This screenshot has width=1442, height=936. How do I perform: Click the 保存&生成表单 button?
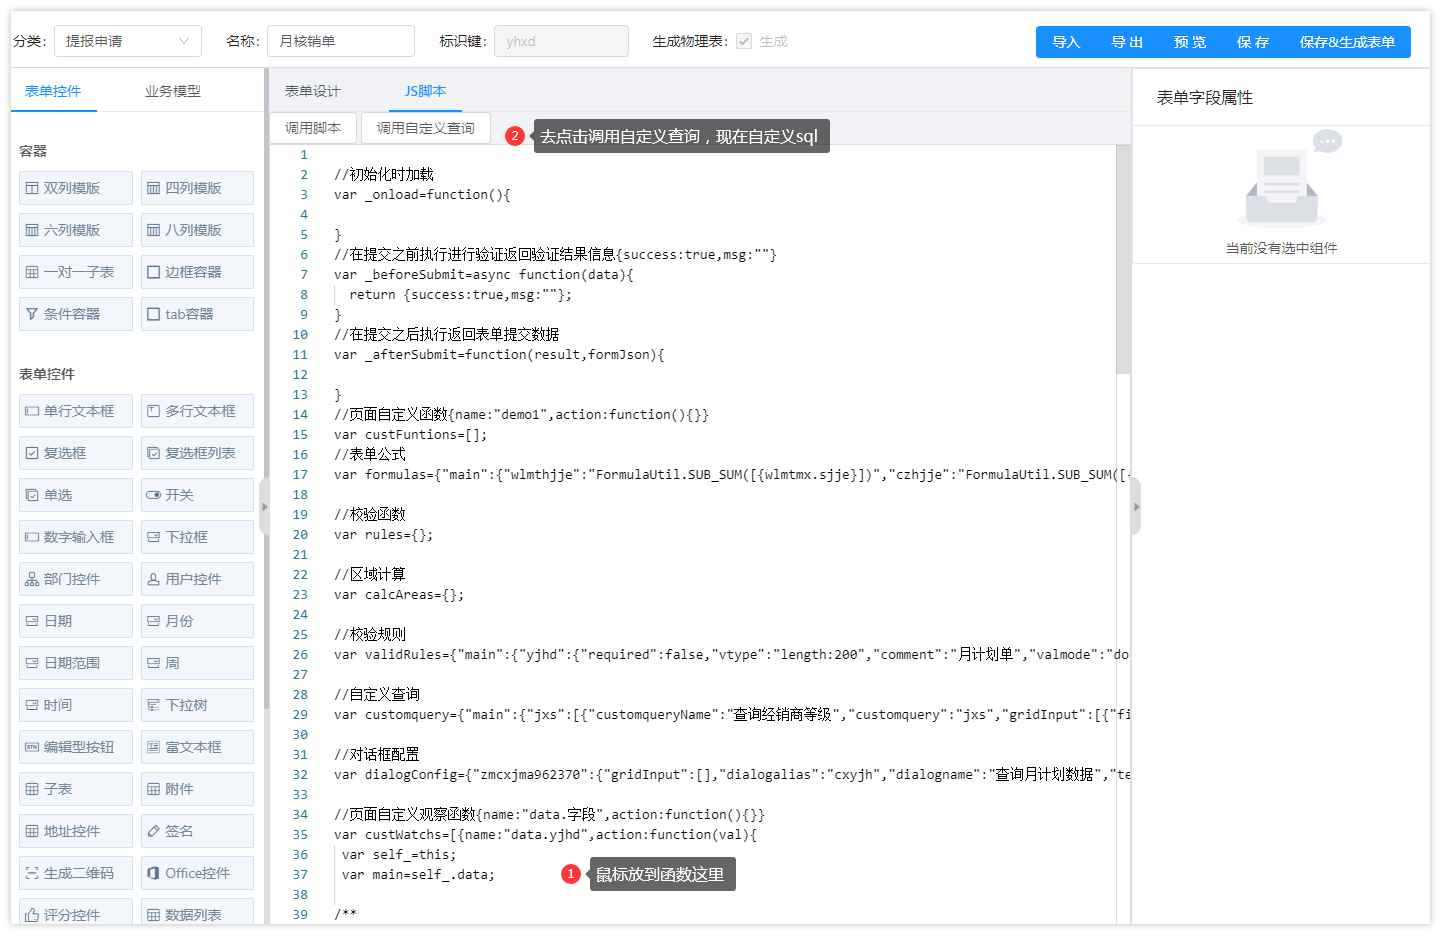[1347, 42]
